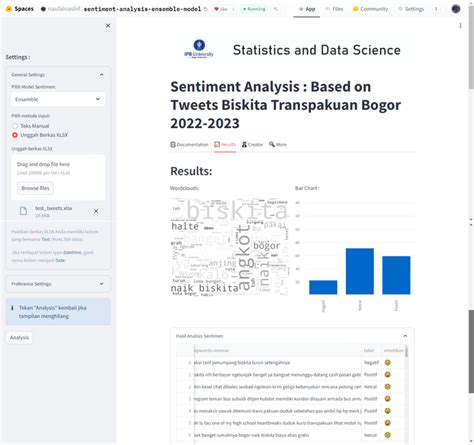Click the Analysis button

pyautogui.click(x=19, y=338)
